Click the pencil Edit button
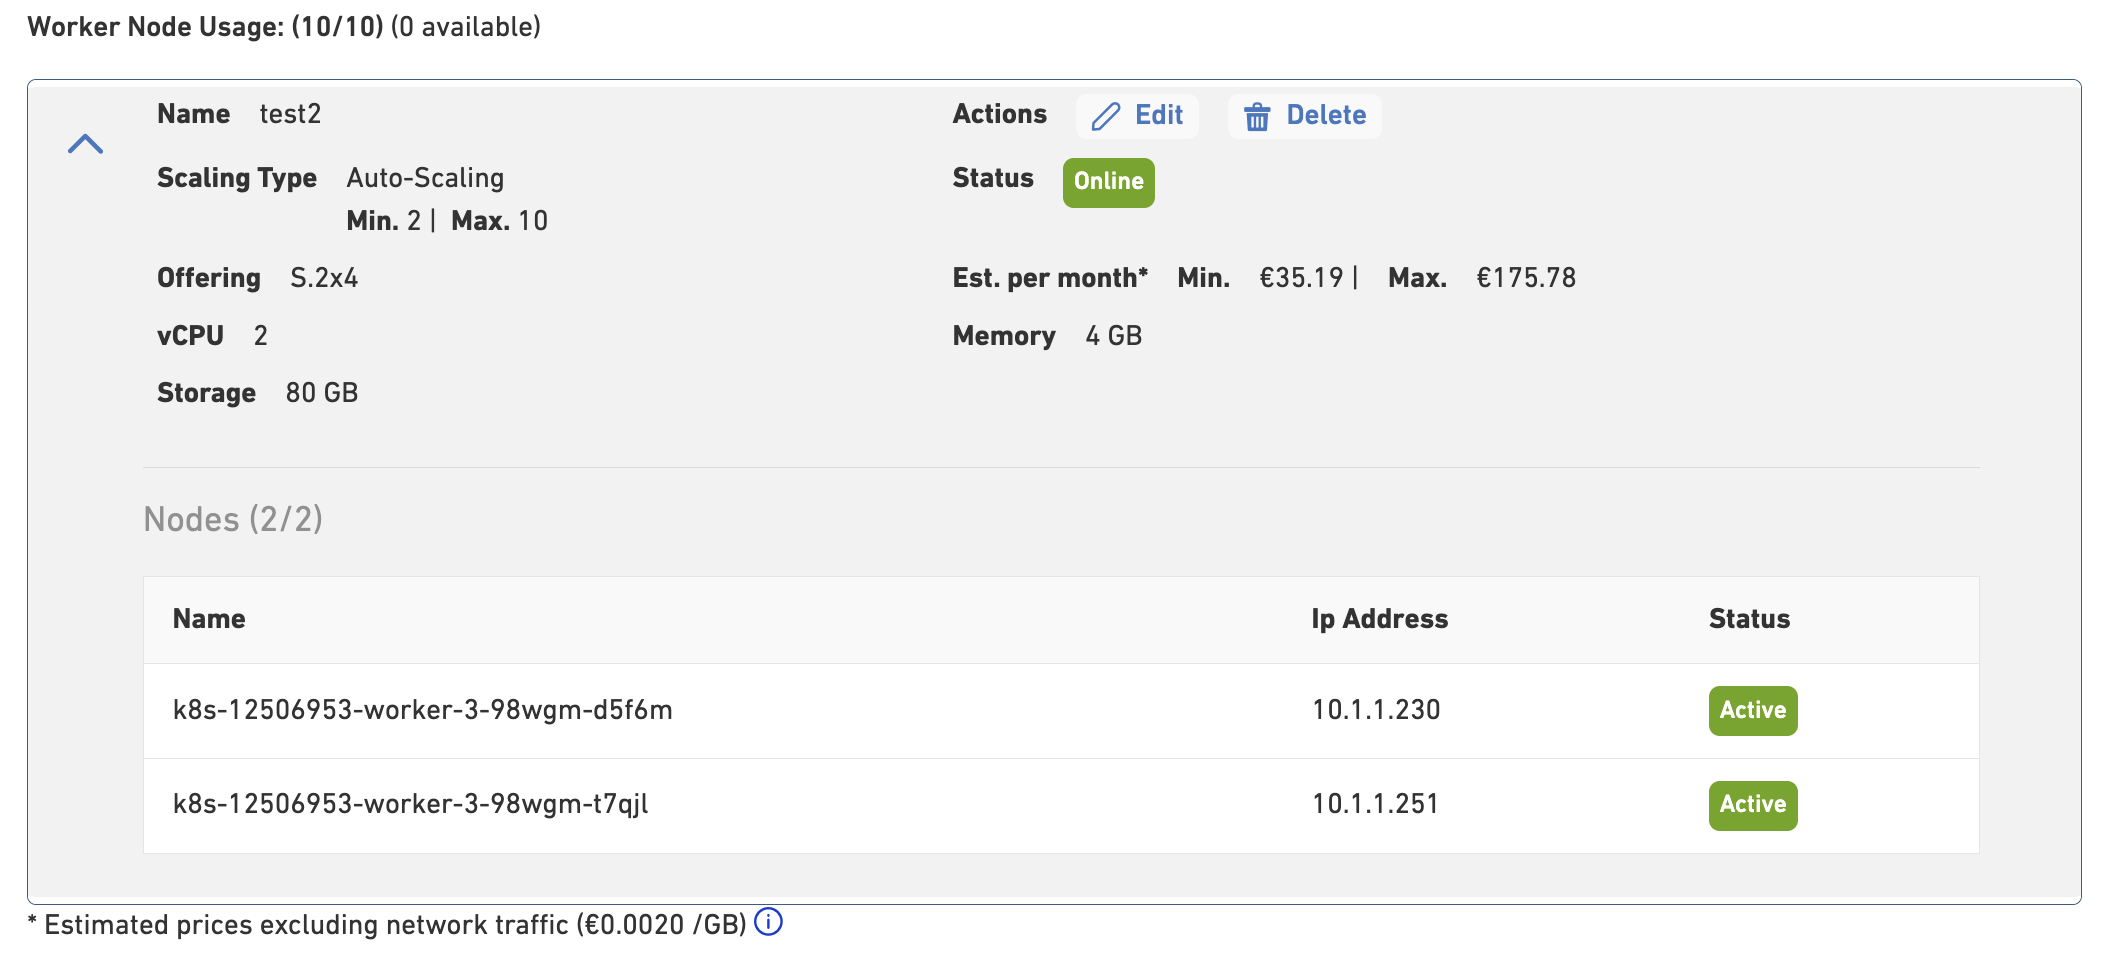This screenshot has height=970, width=2108. [1137, 116]
